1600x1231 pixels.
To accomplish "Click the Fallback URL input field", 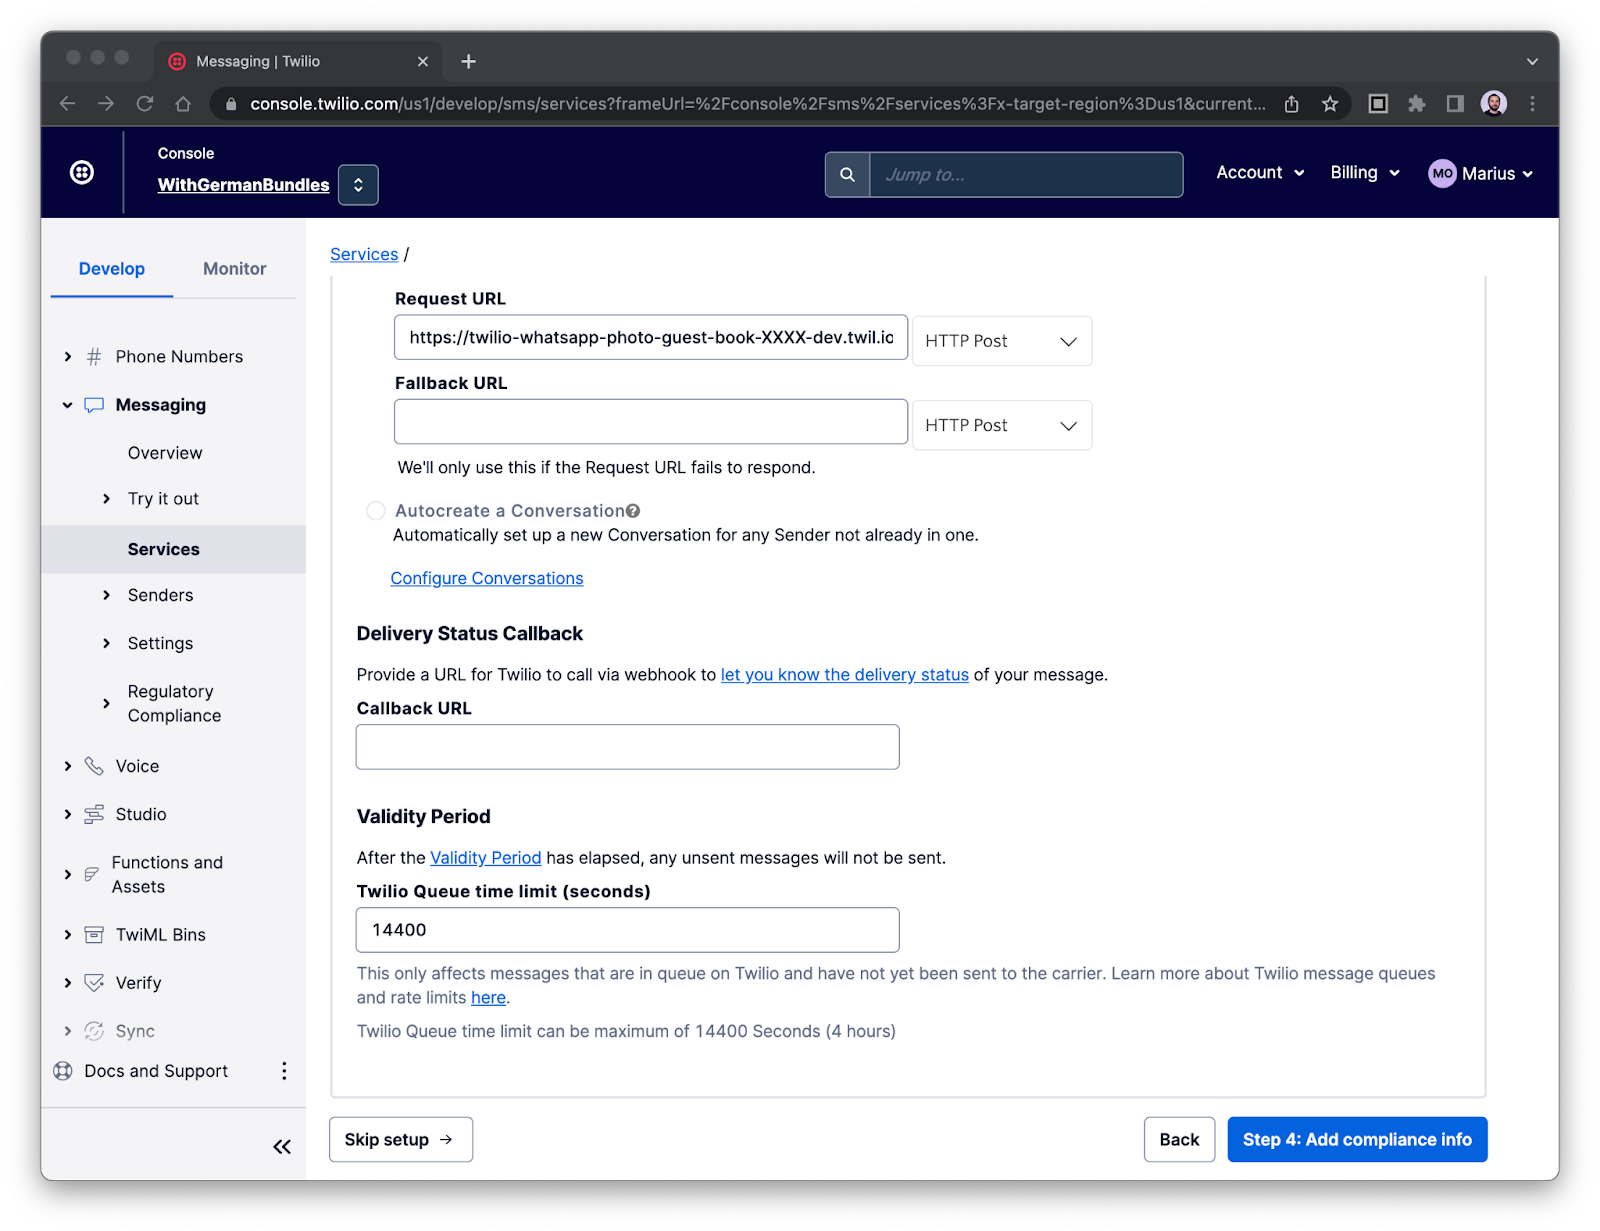I will 651,422.
